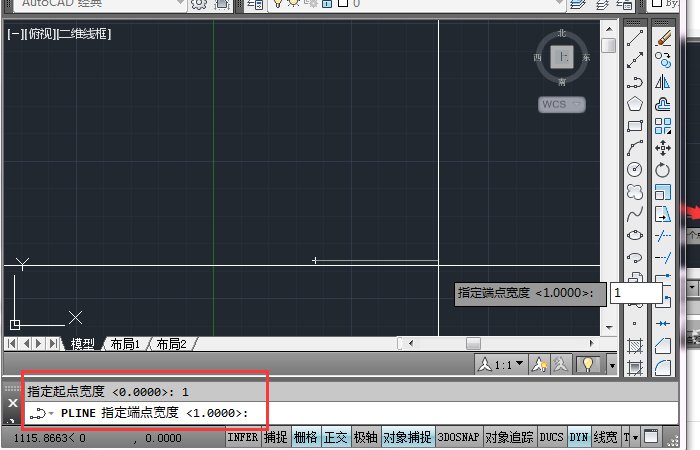Select the Extend tool
The width and height of the screenshot is (700, 450).
coord(663,258)
